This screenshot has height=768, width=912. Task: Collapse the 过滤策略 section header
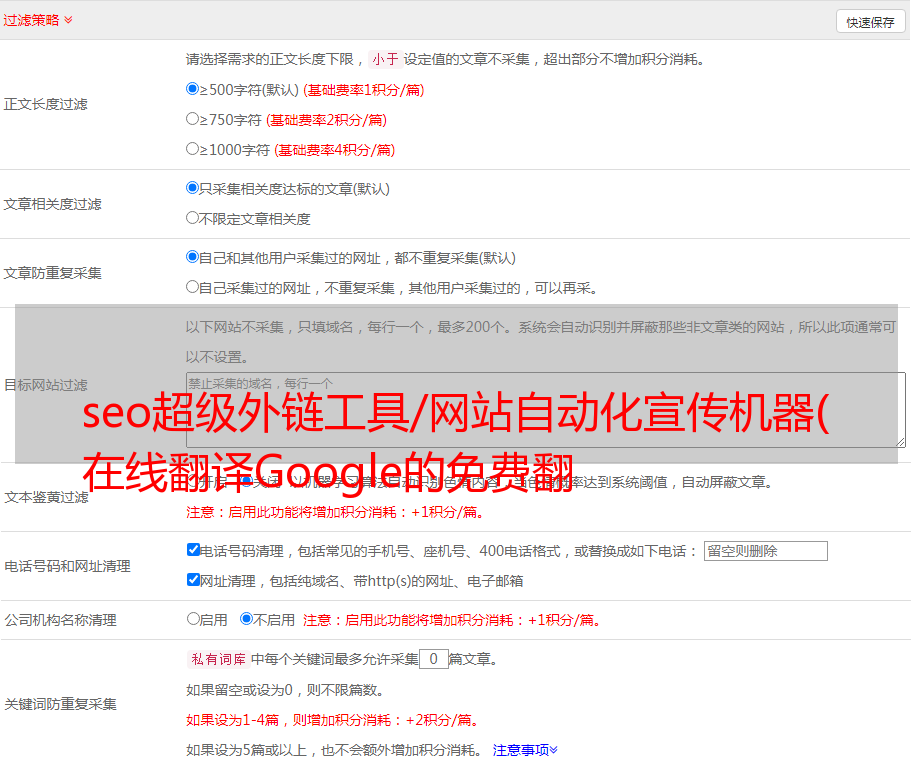coord(38,20)
